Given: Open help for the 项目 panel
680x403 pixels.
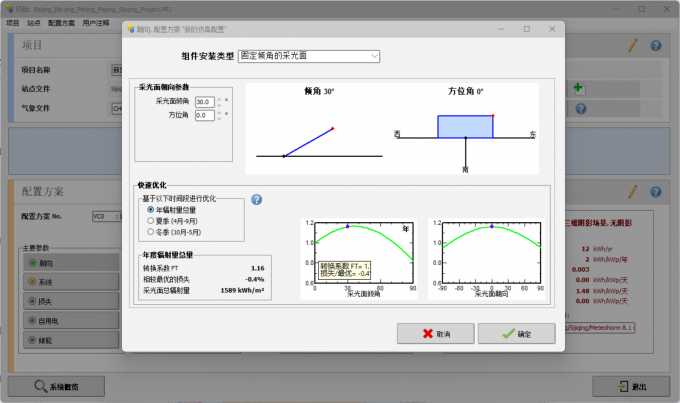Looking at the screenshot, I should (x=656, y=46).
